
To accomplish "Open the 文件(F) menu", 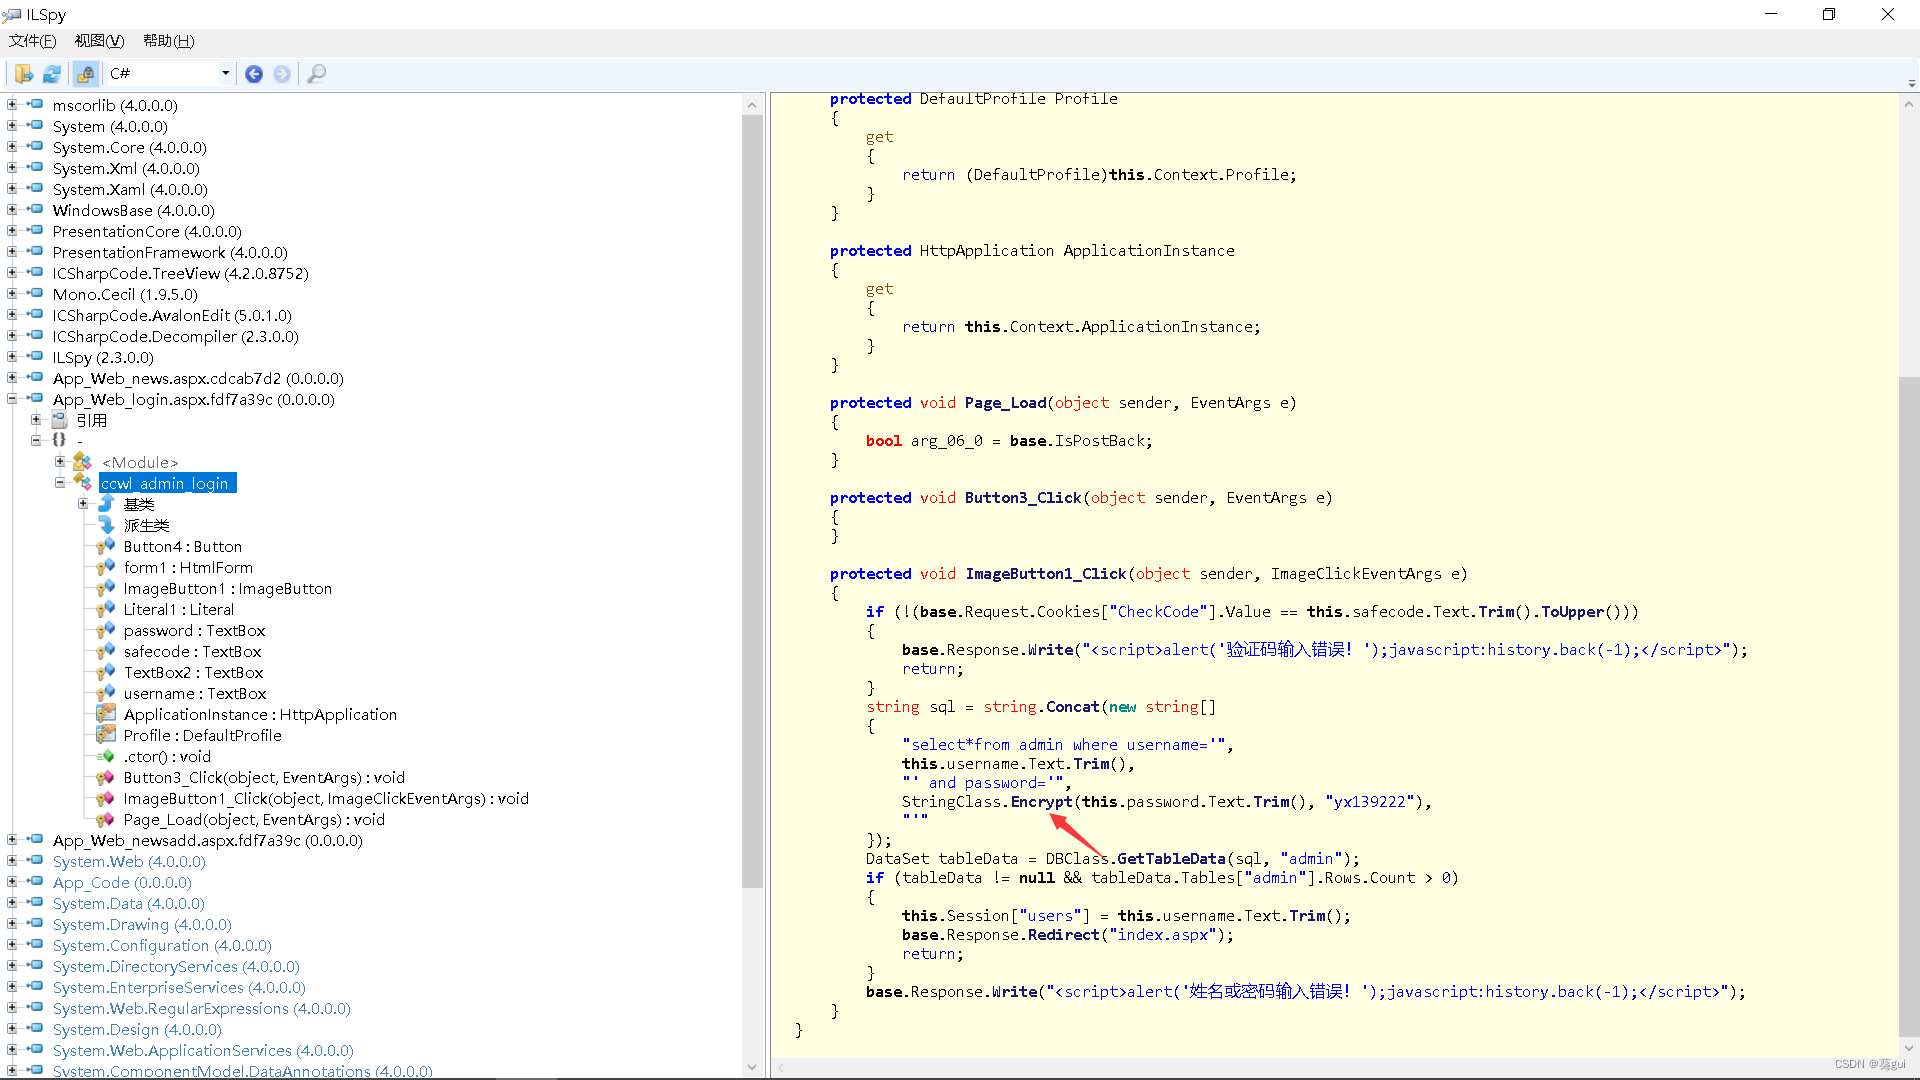I will coord(32,41).
